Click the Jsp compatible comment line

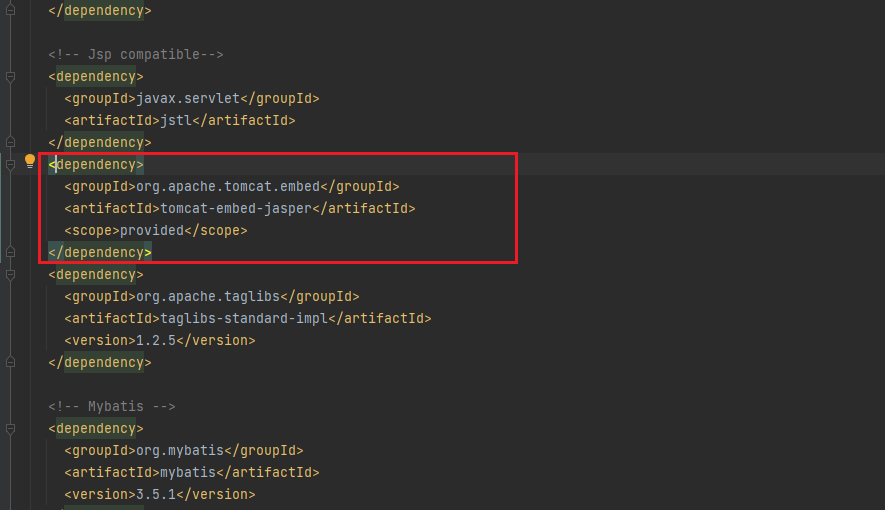tap(136, 54)
